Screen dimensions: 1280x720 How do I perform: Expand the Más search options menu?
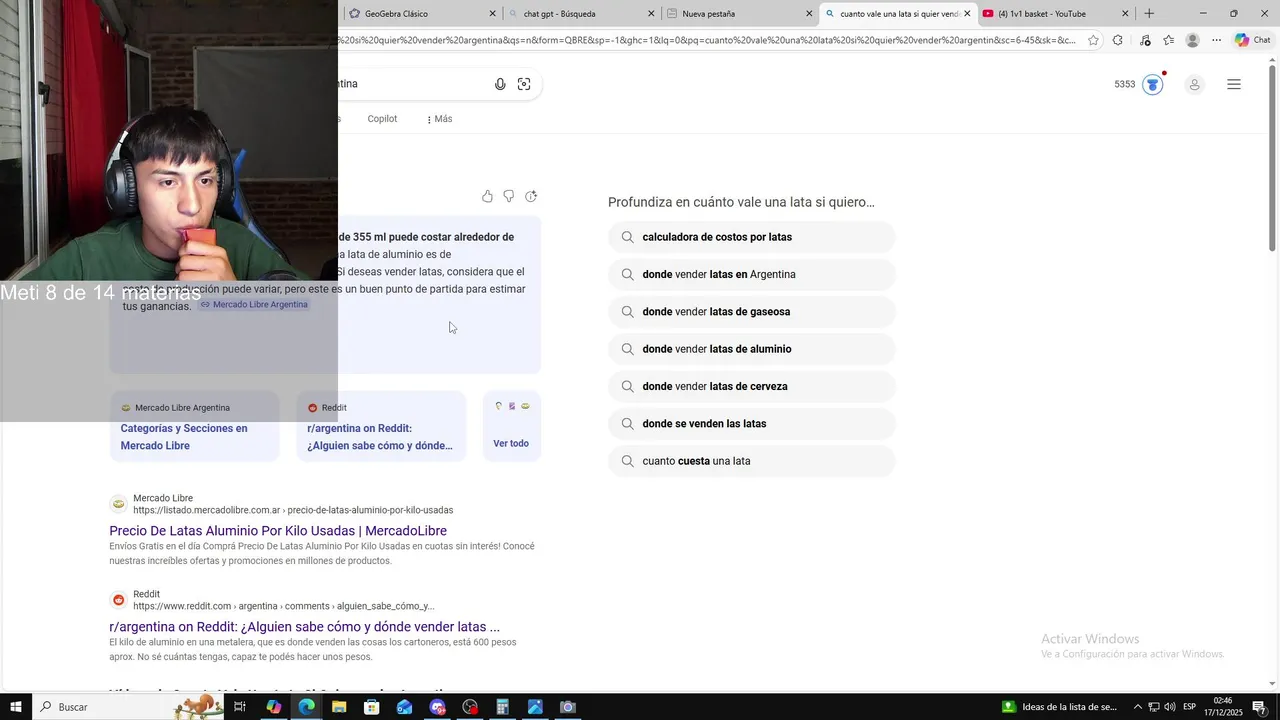(x=439, y=119)
